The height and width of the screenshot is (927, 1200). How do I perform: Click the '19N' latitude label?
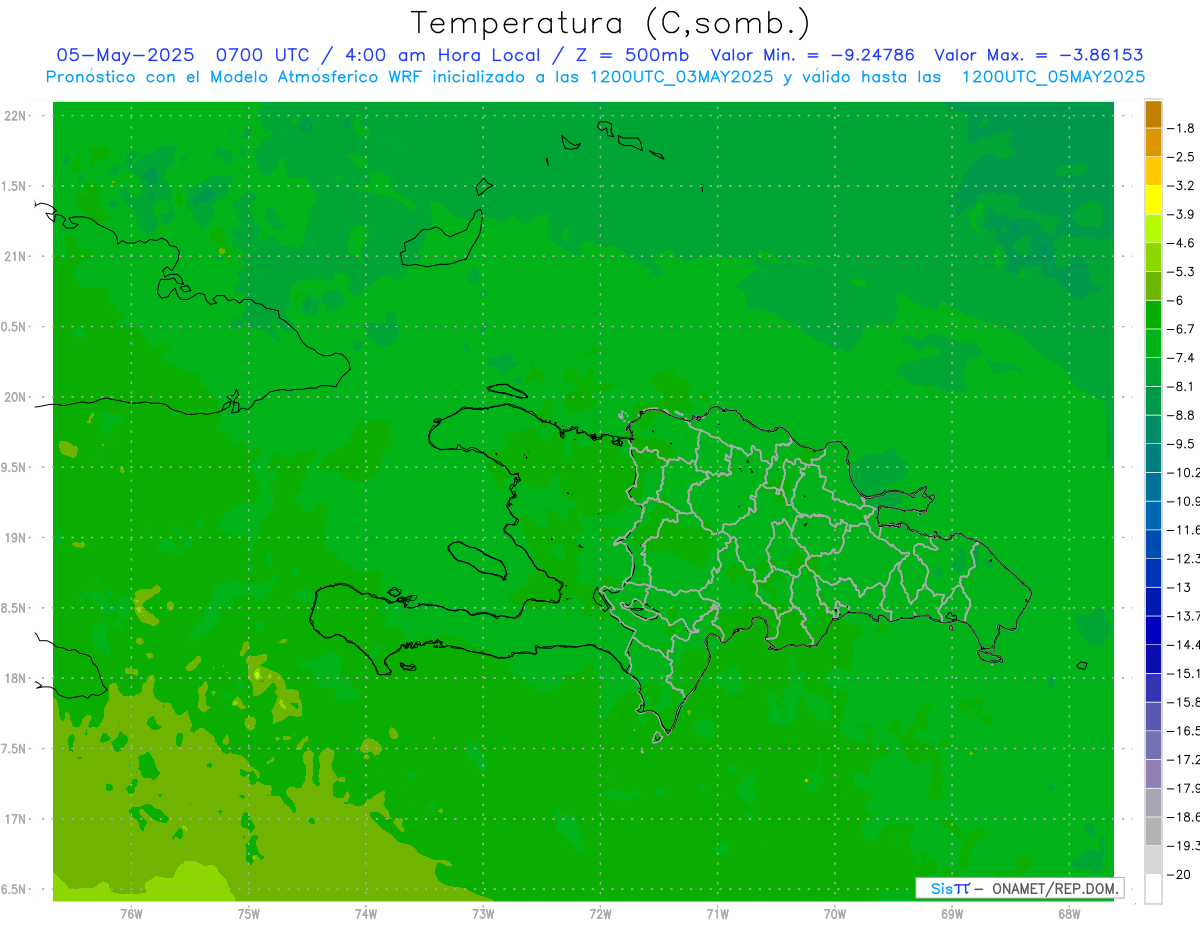click(15, 538)
